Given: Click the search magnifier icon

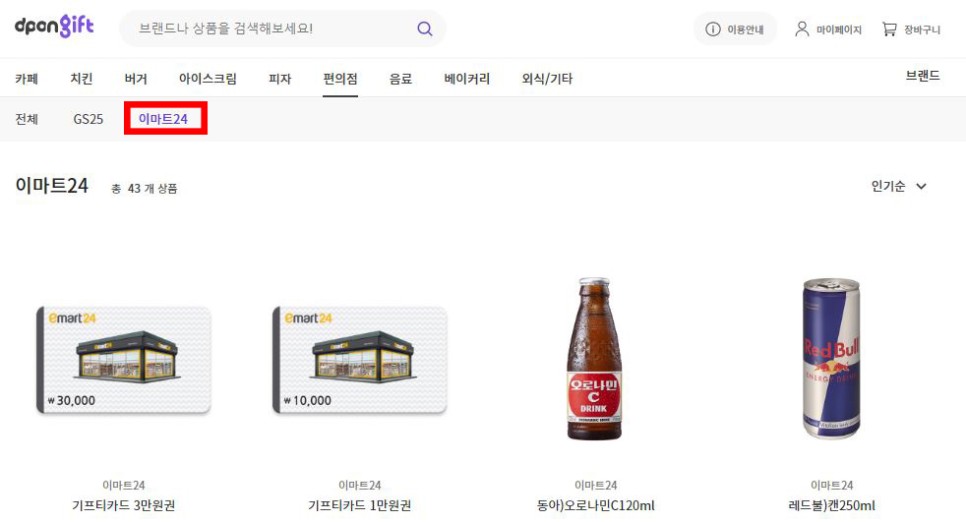Looking at the screenshot, I should pos(424,28).
